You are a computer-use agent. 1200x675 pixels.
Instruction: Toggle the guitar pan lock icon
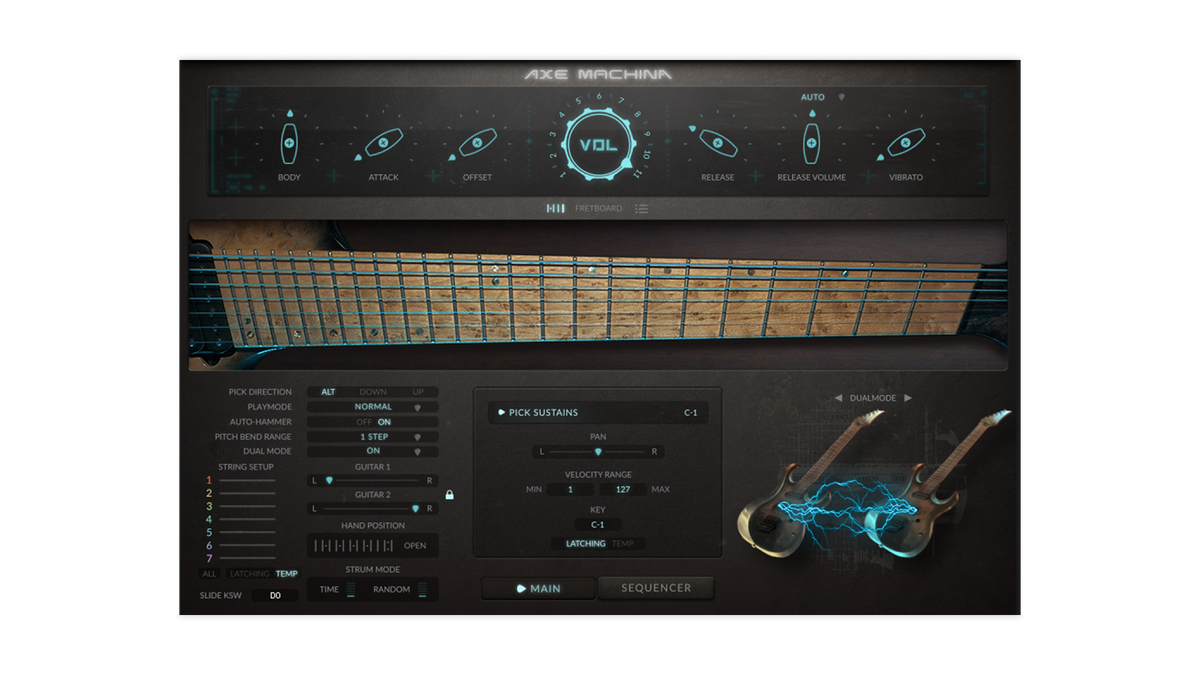point(449,494)
